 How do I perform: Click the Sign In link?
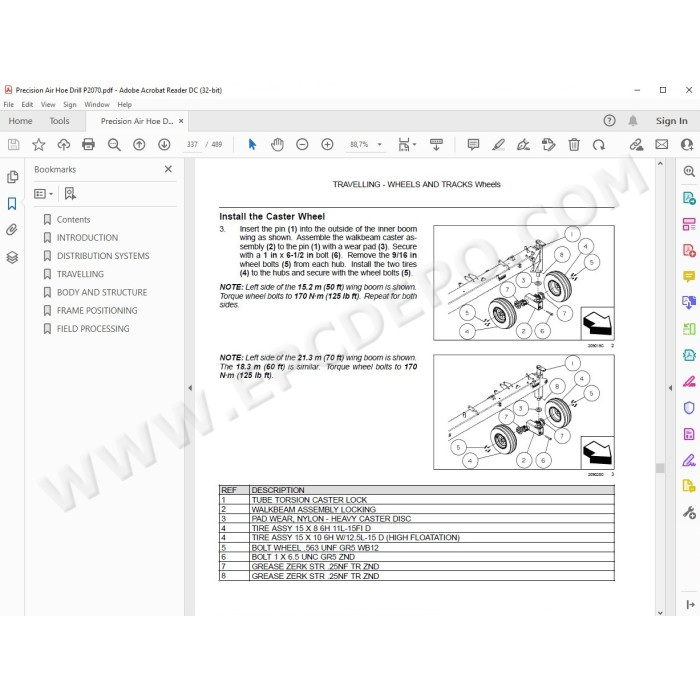(x=671, y=121)
